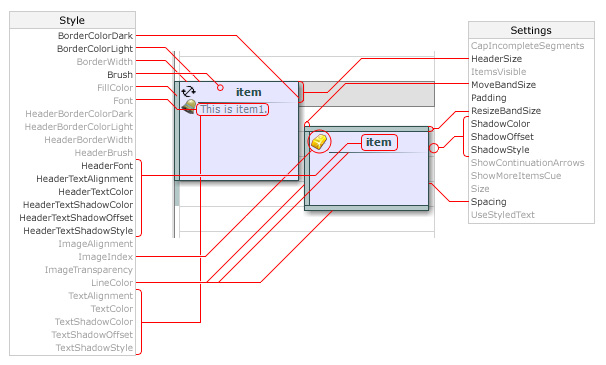Click the red circle marker next to ShadowOffset line
This screenshot has height=365, width=606.
click(434, 148)
